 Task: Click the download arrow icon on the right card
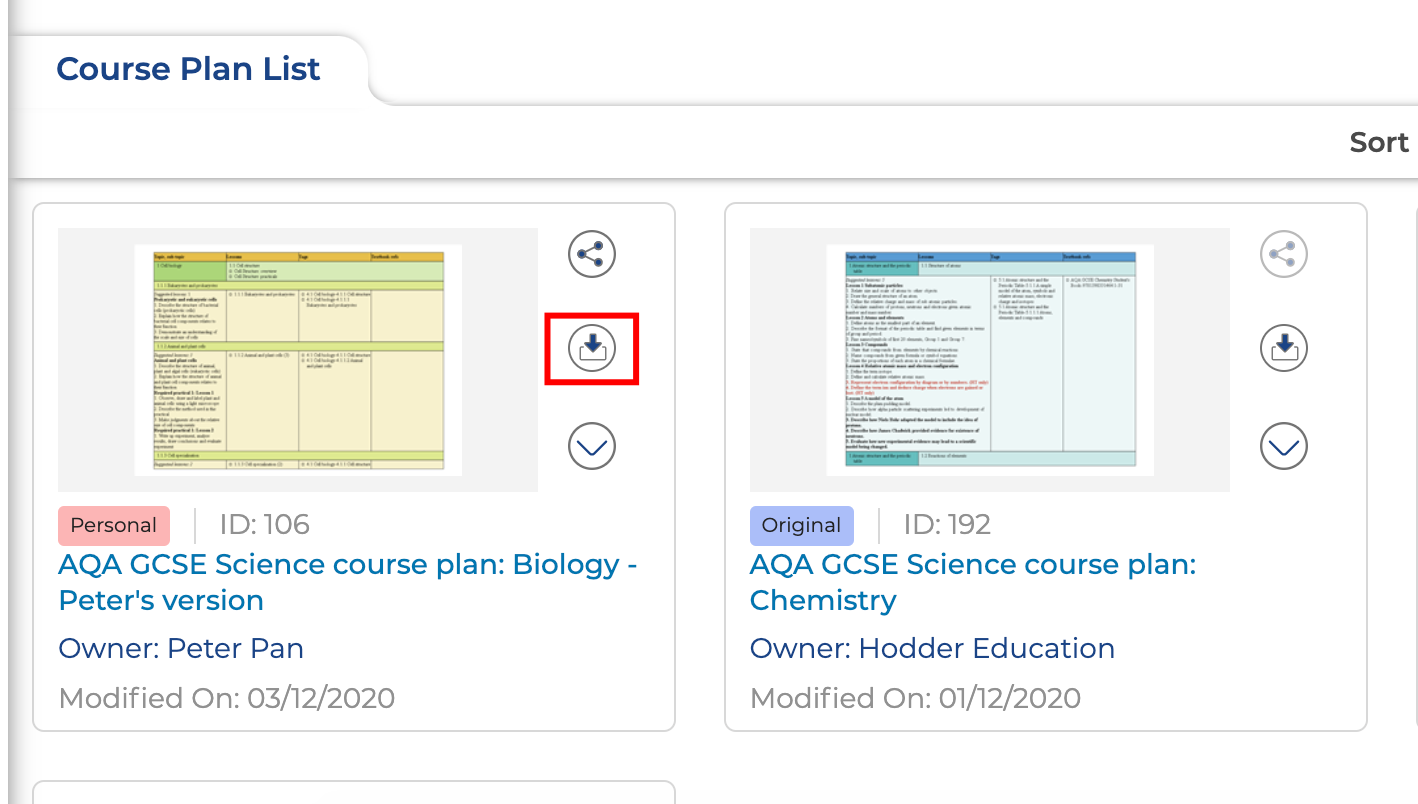point(1283,348)
